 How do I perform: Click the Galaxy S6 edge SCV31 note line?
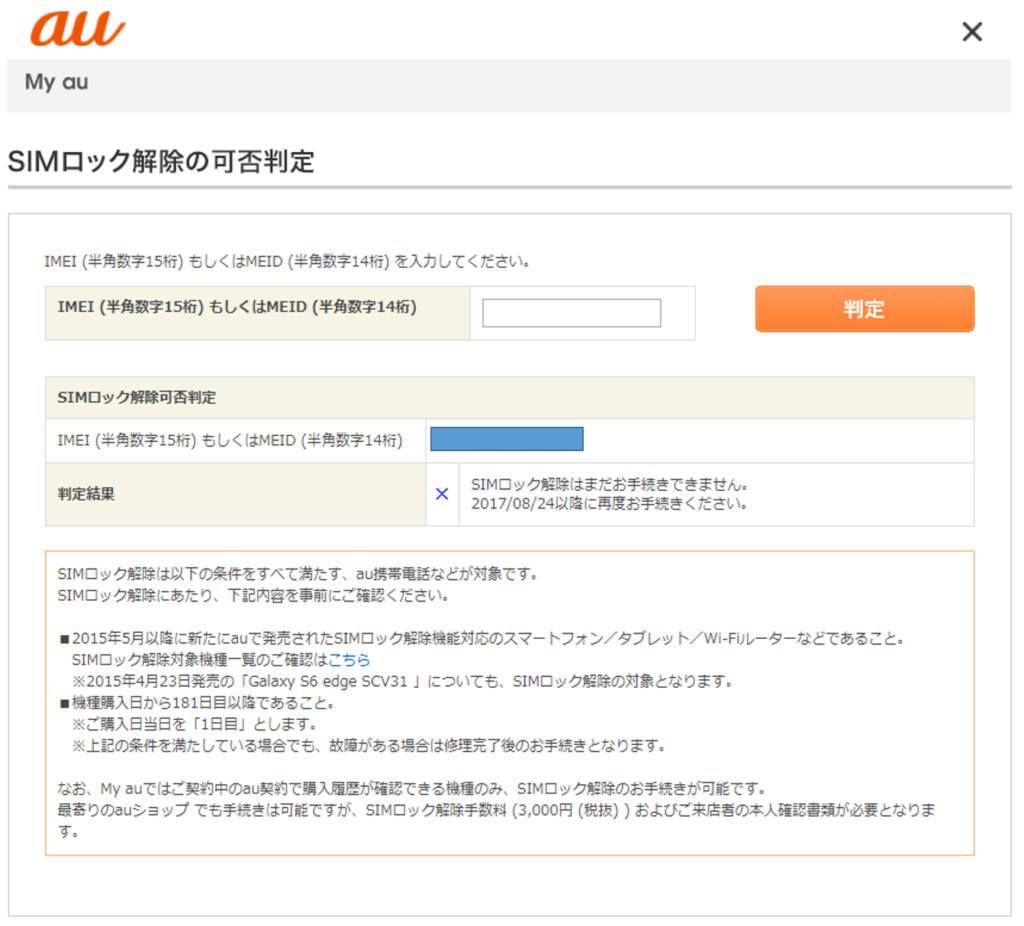402,681
